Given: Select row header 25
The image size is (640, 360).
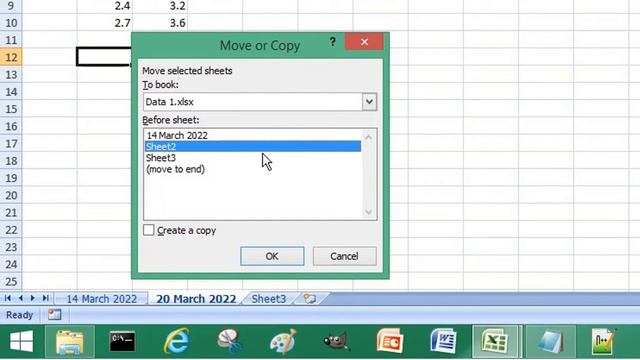Looking at the screenshot, I should click(11, 282).
